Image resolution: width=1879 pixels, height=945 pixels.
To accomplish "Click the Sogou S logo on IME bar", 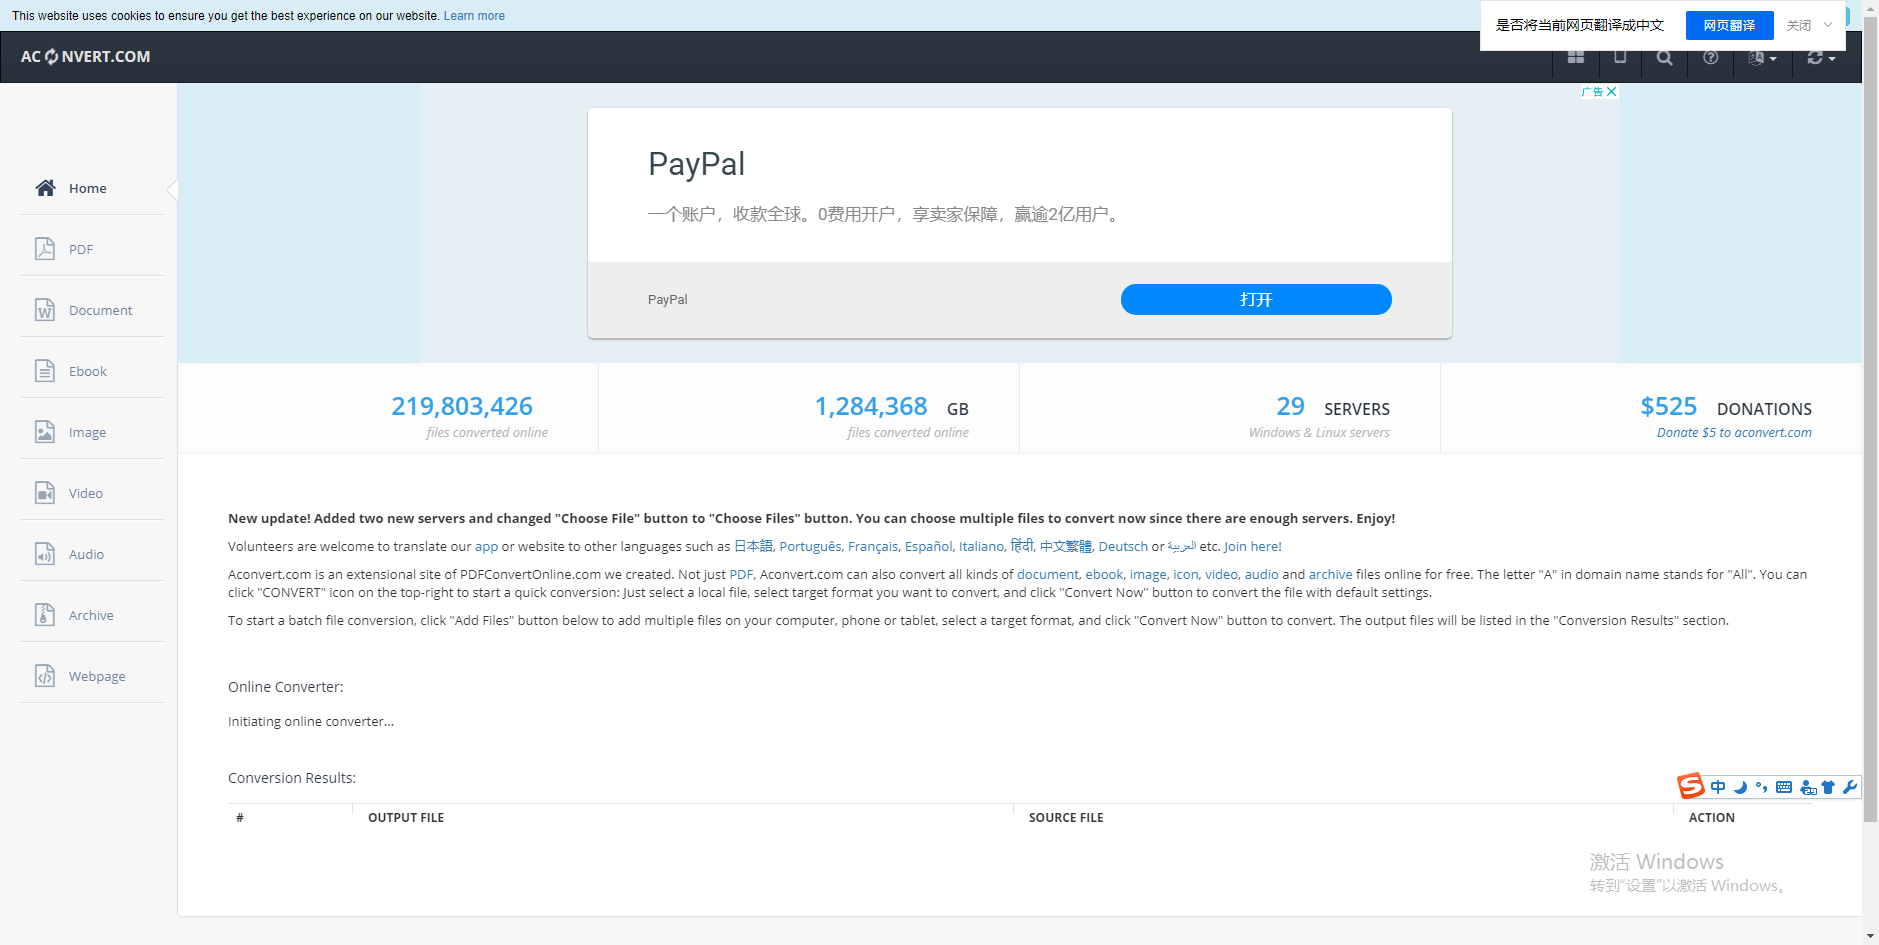I will [1691, 786].
